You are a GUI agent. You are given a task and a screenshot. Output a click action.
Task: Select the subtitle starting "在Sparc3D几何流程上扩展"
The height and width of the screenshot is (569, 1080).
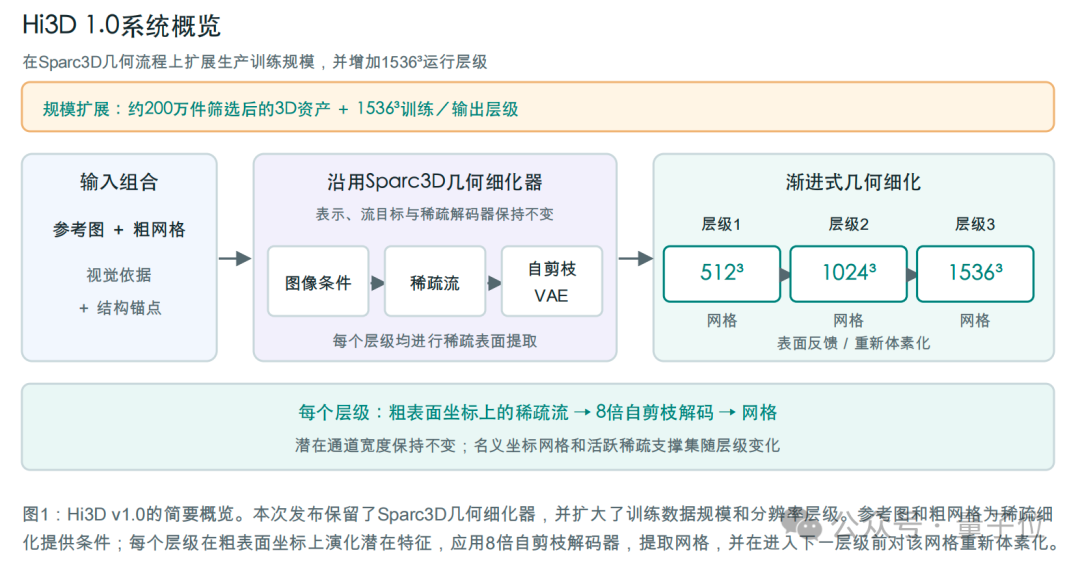coord(255,62)
